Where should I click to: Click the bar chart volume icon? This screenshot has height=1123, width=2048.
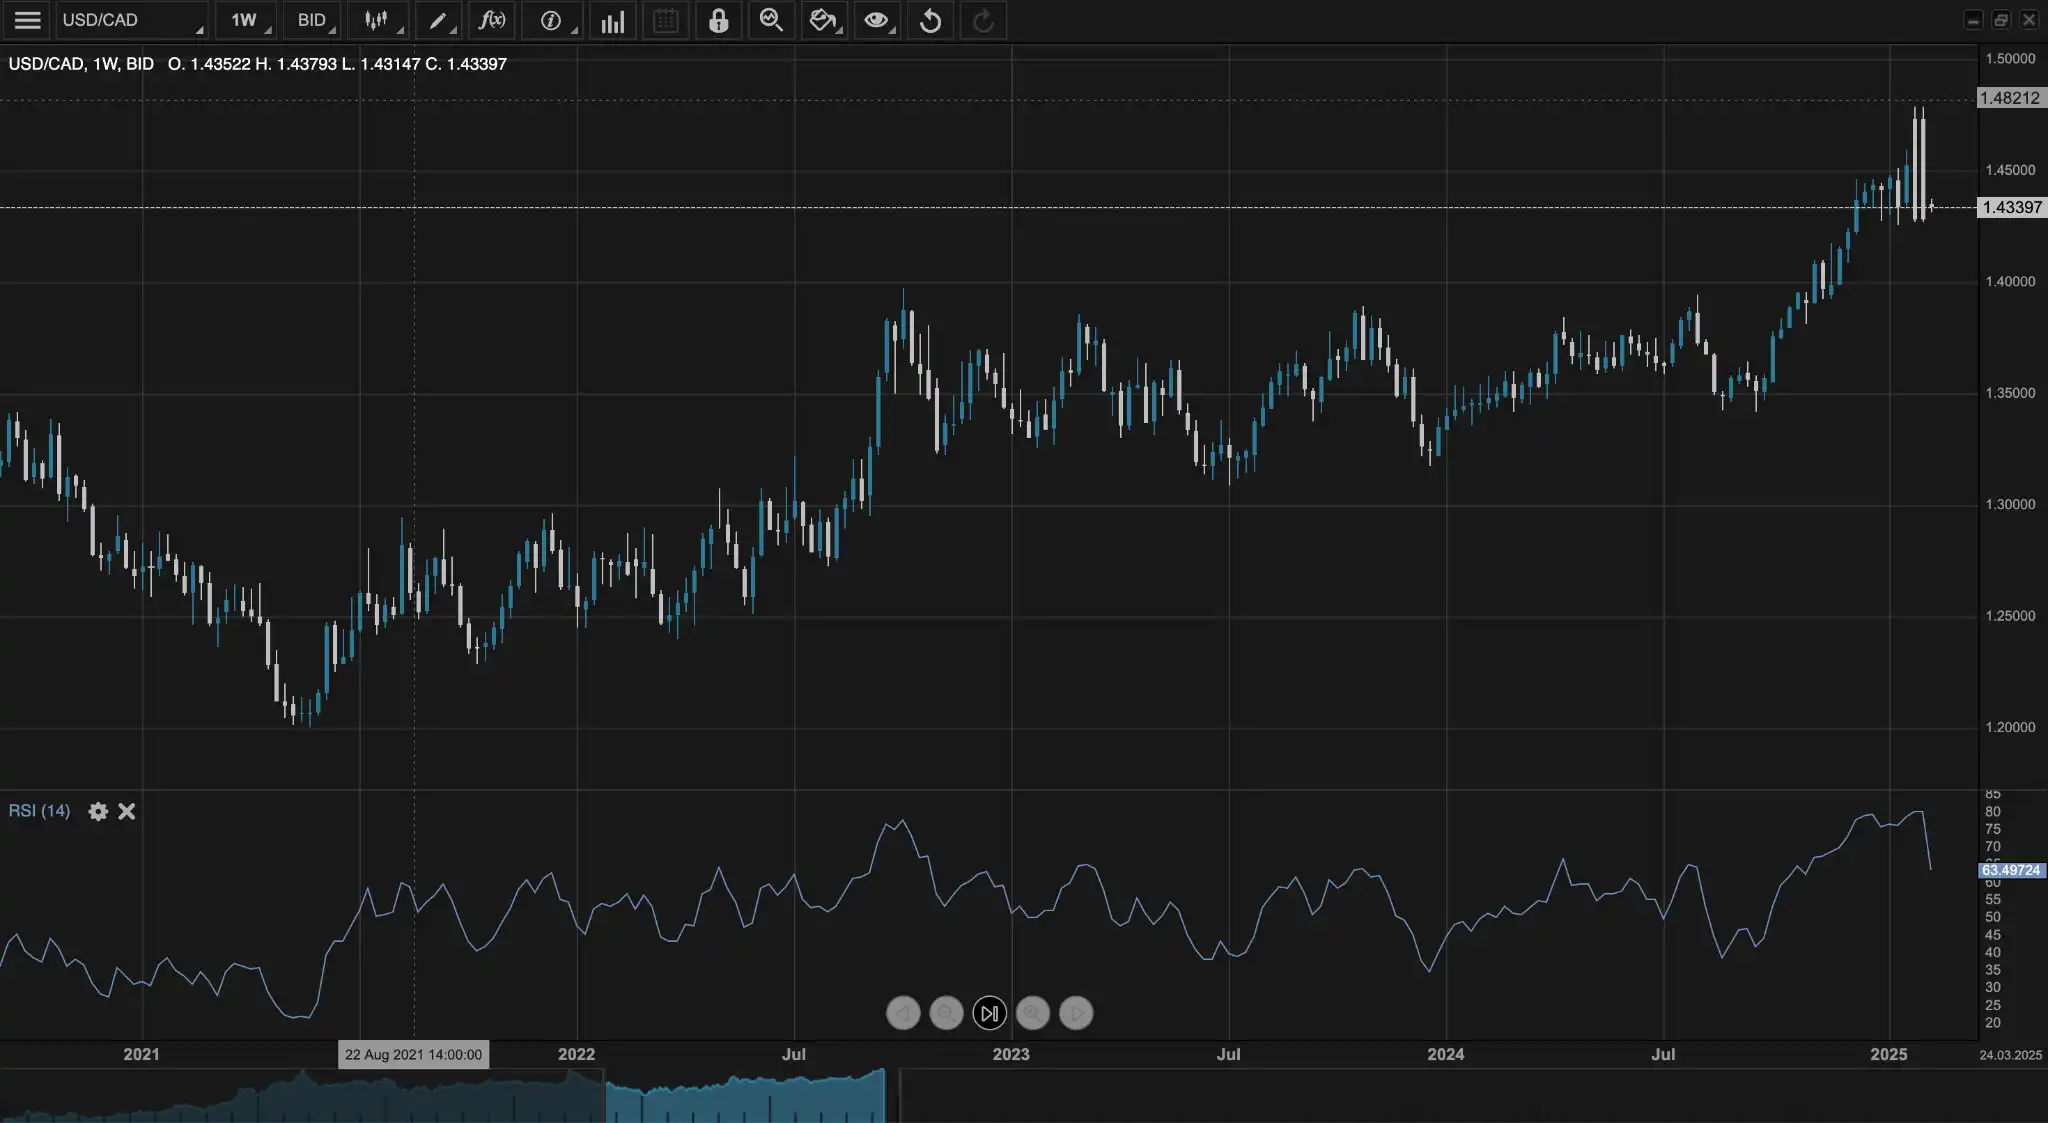tap(613, 21)
